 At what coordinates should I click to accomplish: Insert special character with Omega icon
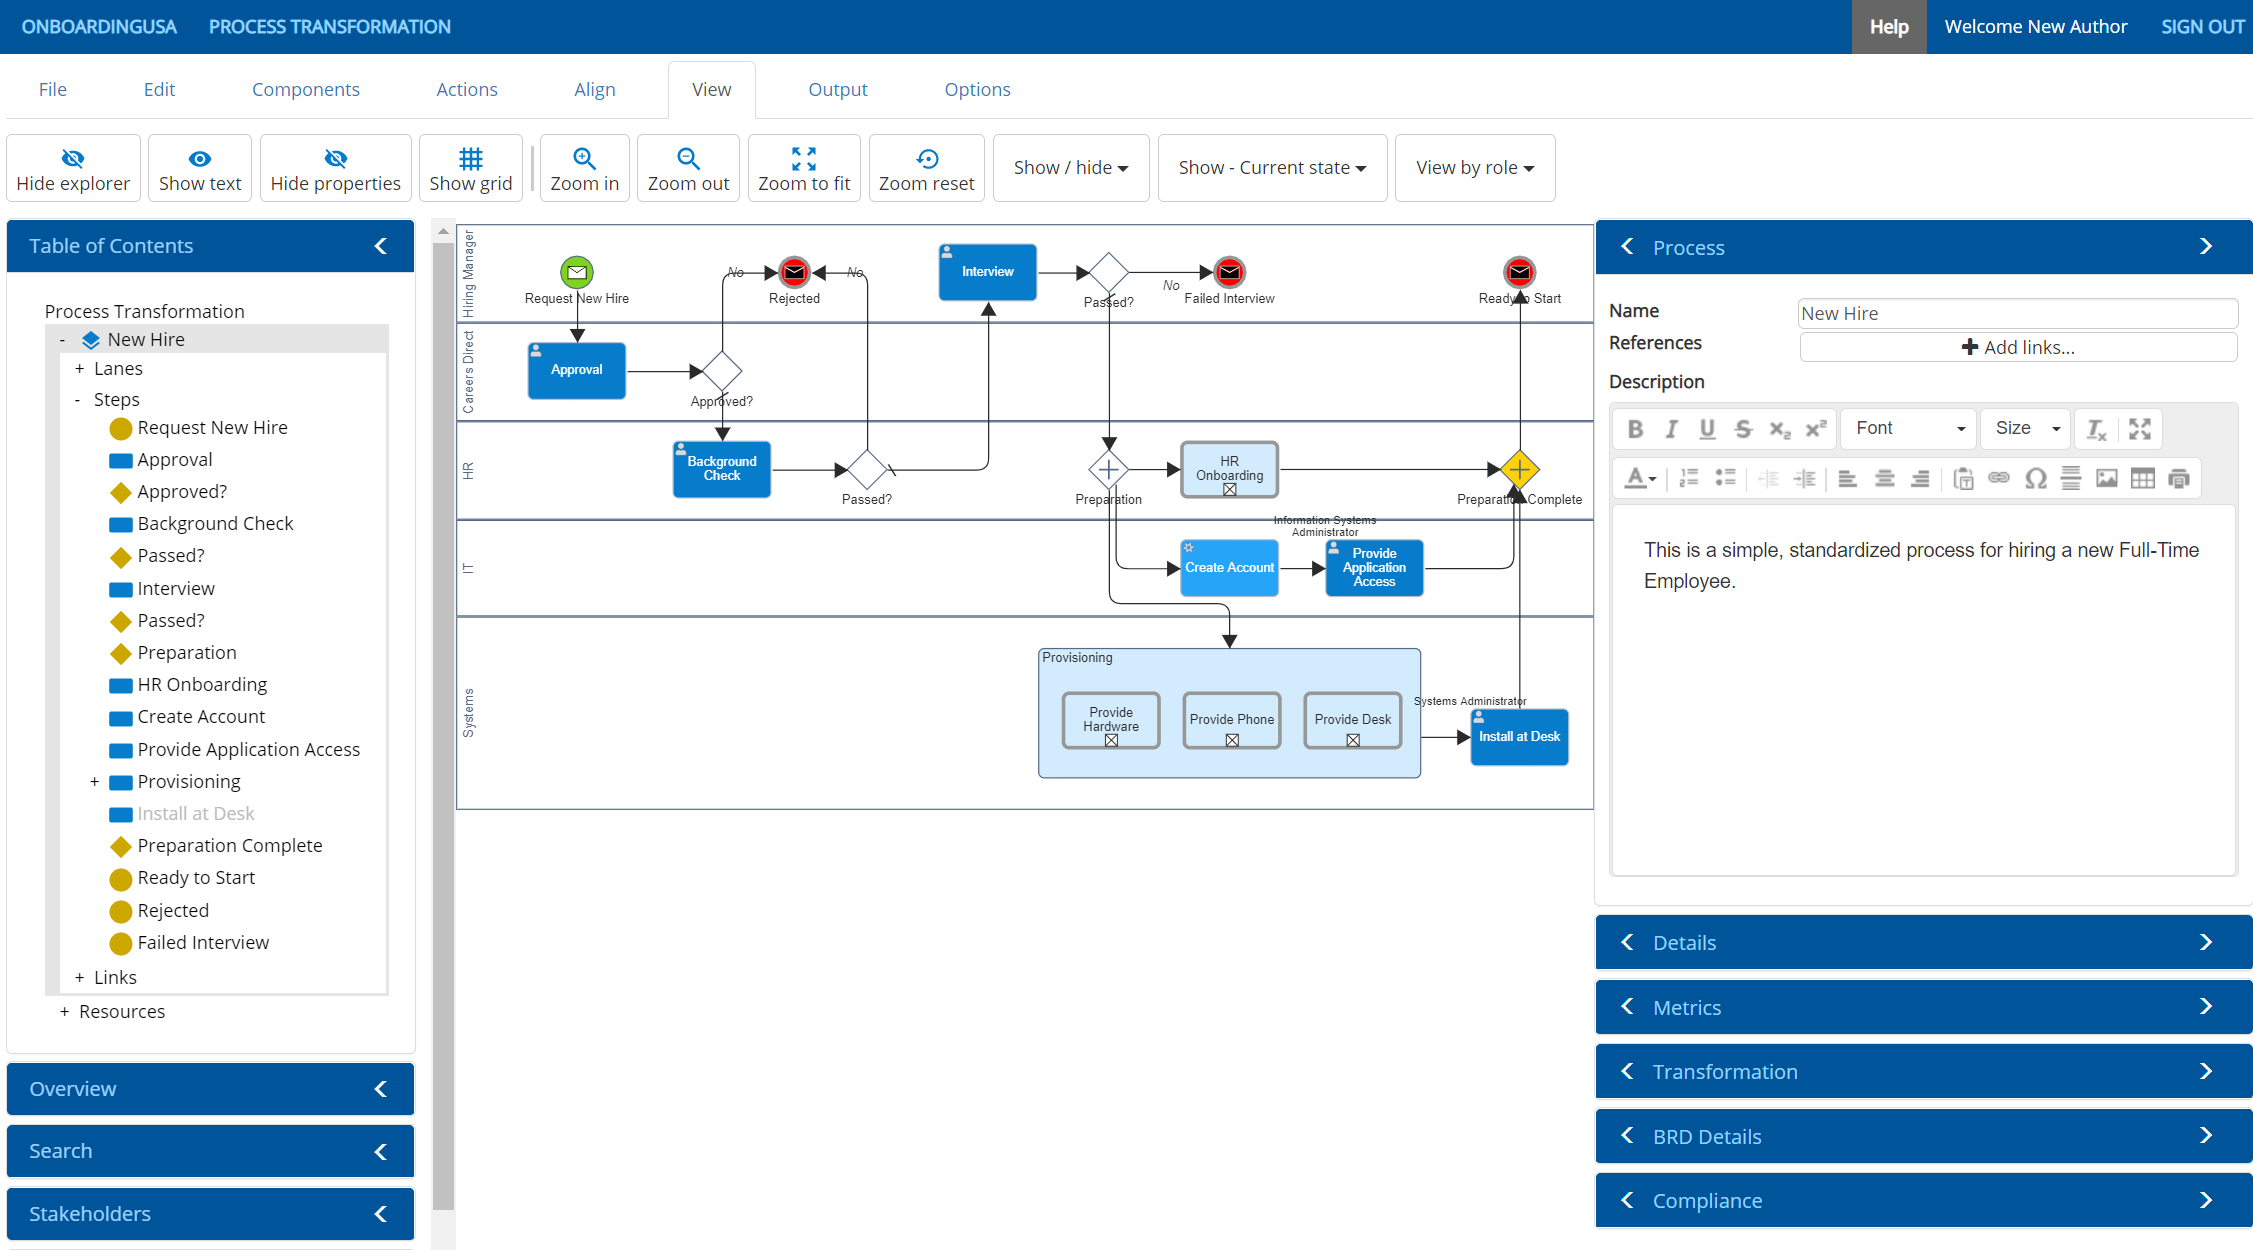tap(2035, 479)
